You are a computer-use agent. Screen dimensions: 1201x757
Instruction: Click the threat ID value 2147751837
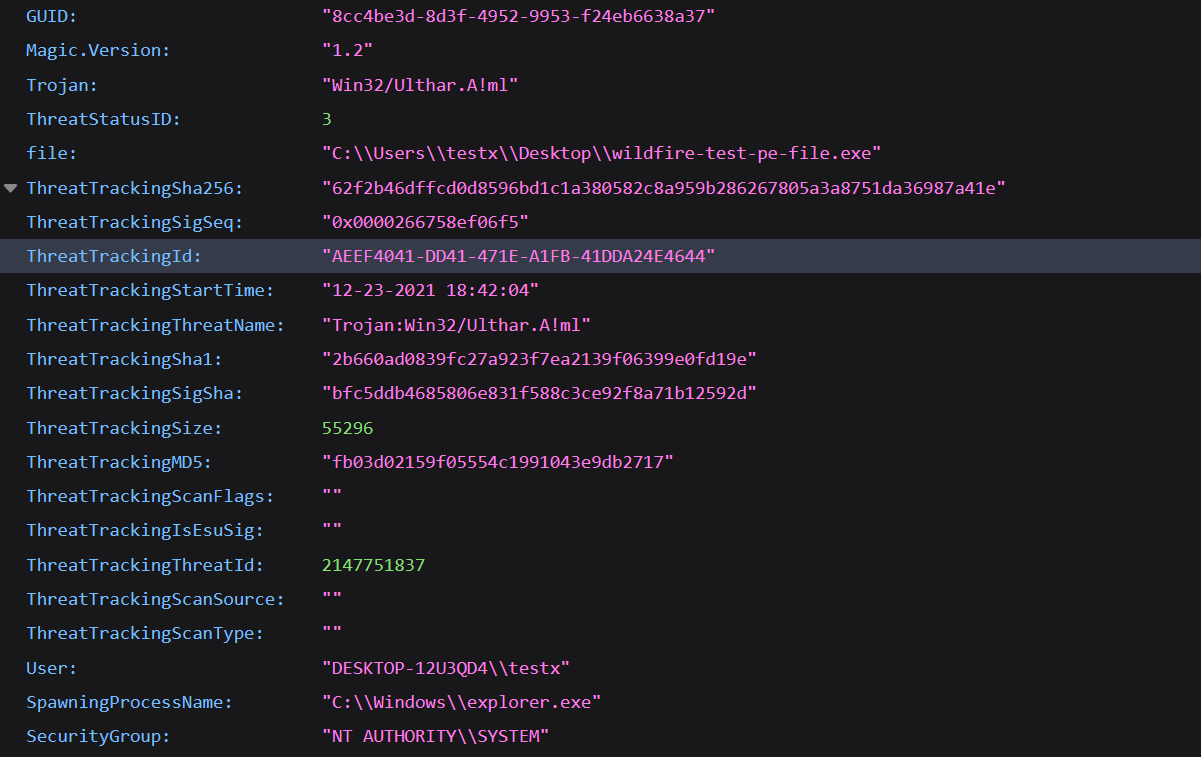coord(374,565)
